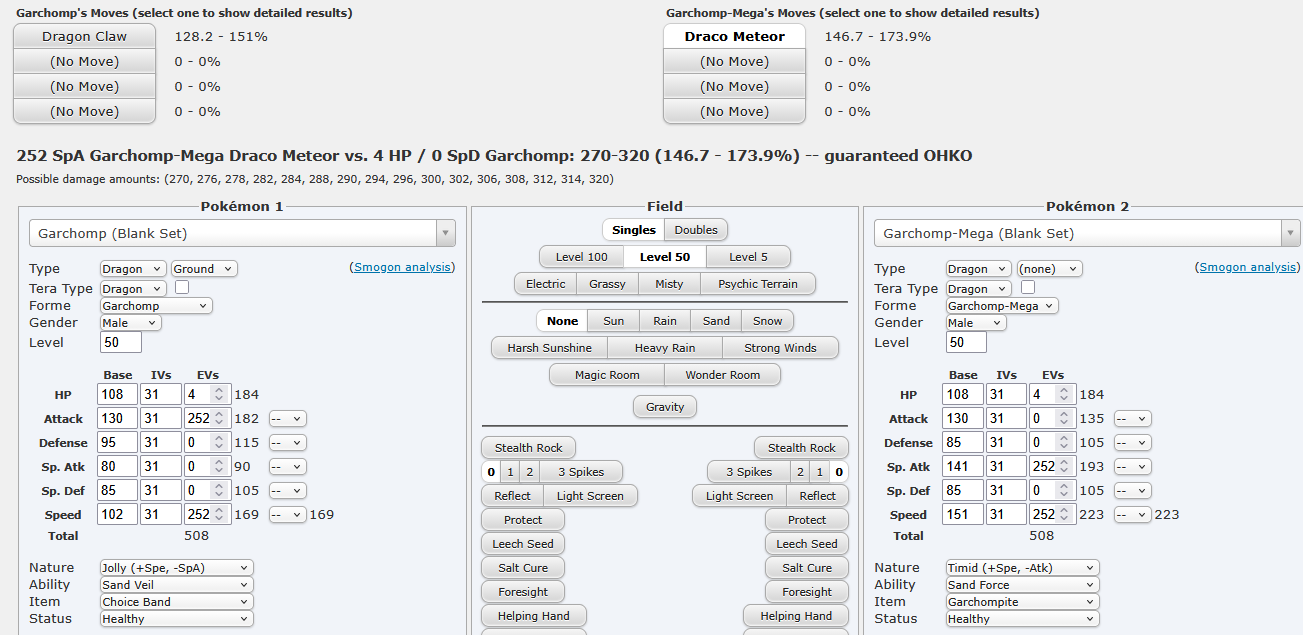Toggle Tera Type checkbox for Pokémon 2
The image size is (1303, 635).
tap(1028, 287)
